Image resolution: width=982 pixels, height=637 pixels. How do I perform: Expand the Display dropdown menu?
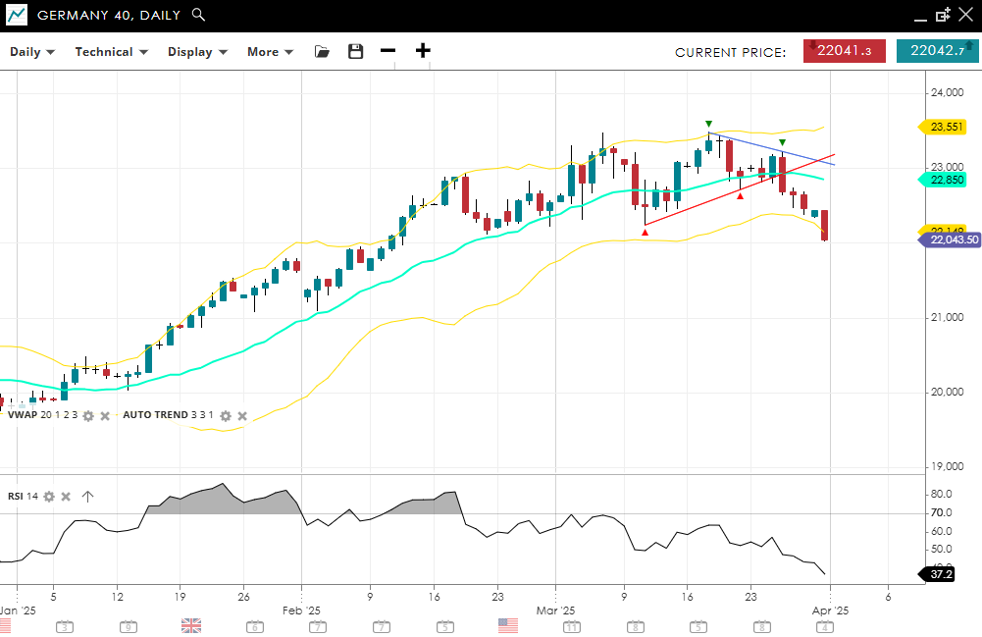click(197, 52)
